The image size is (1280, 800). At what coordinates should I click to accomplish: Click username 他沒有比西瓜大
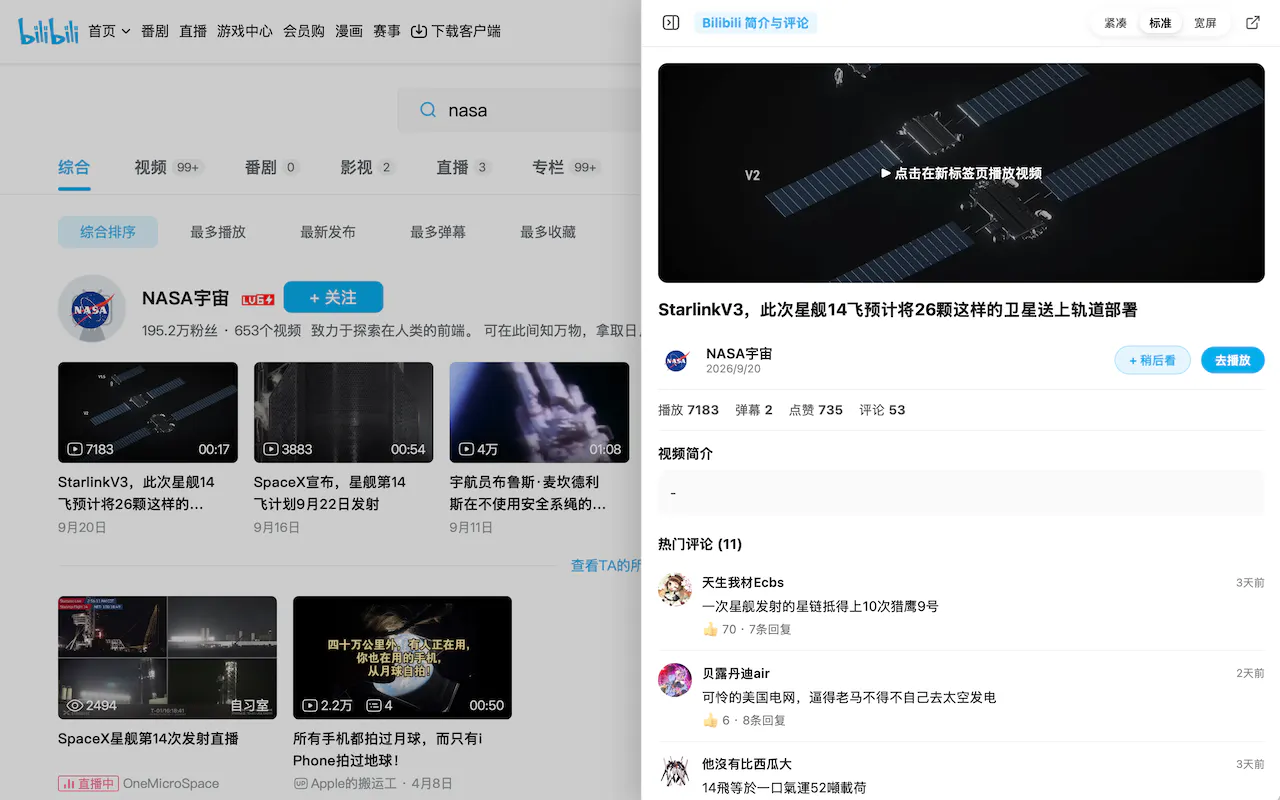coord(747,764)
